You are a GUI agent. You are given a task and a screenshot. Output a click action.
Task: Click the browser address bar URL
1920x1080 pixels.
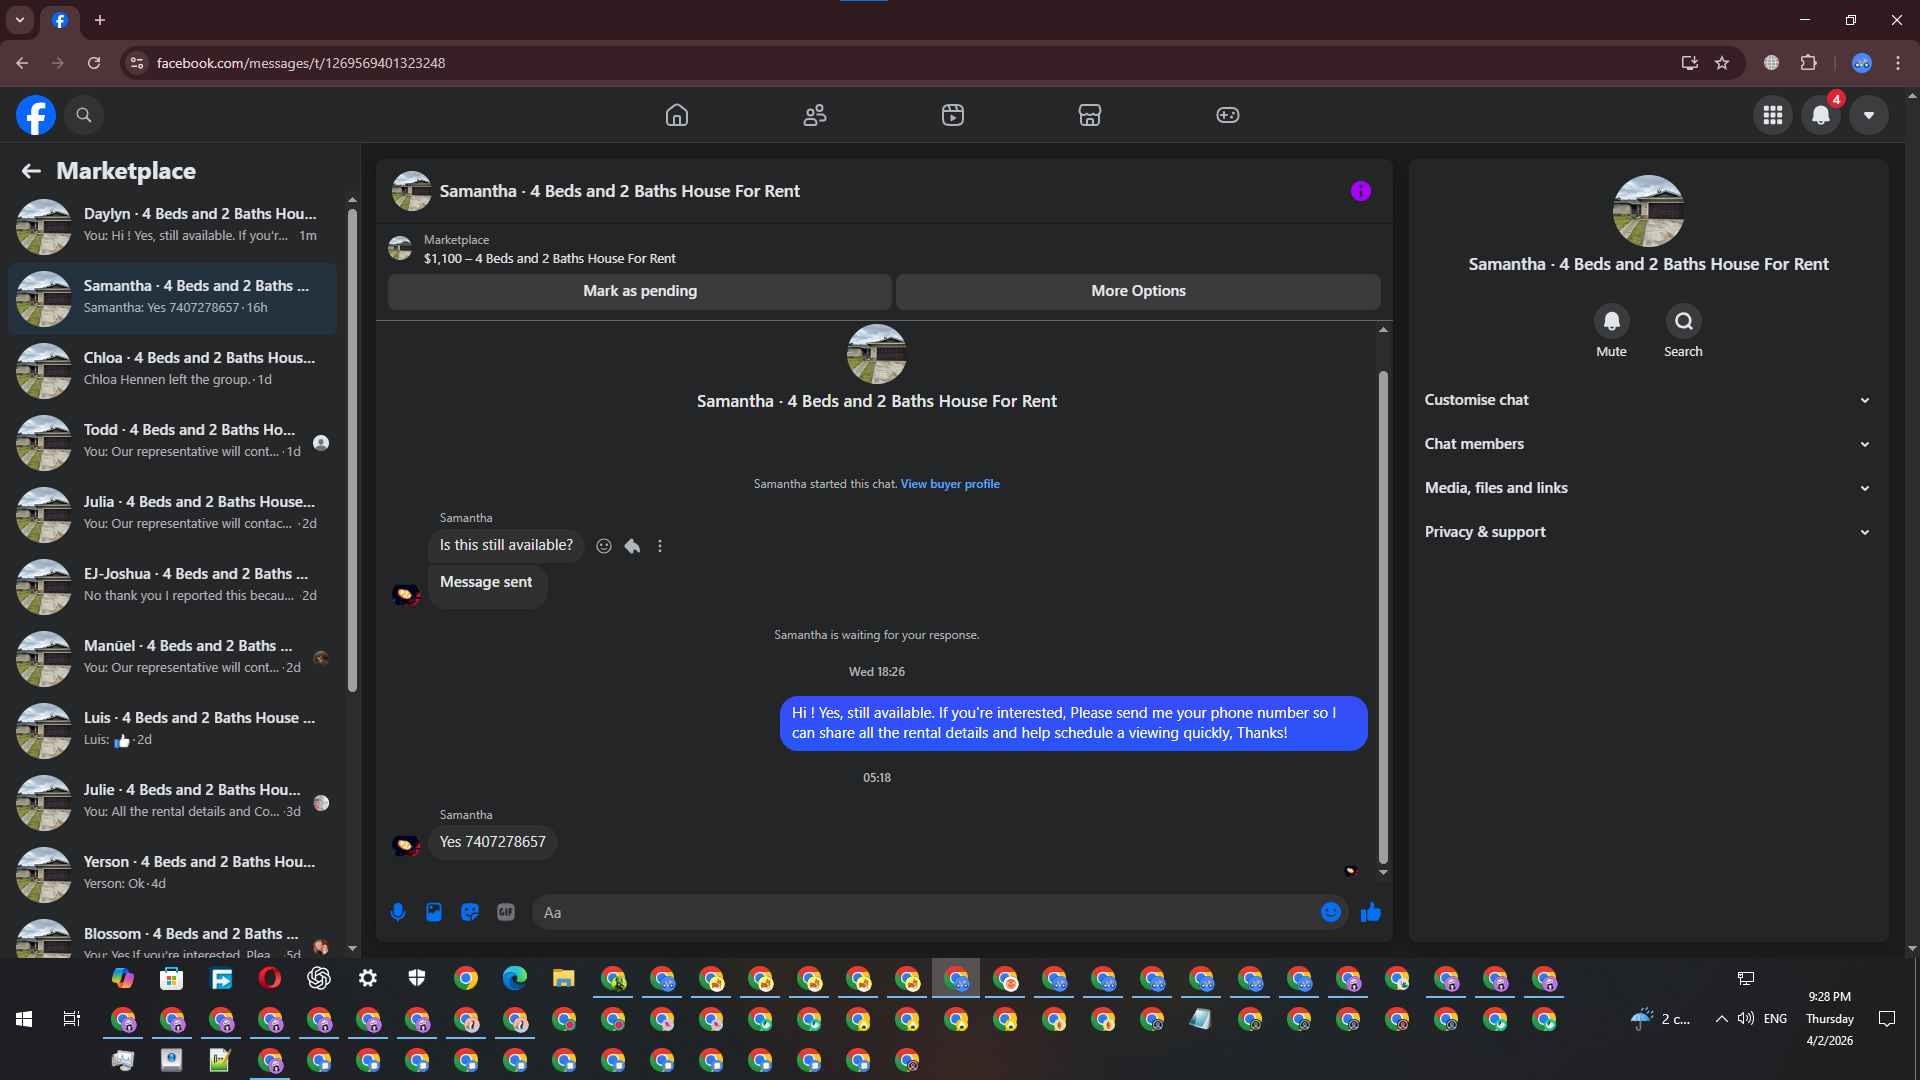tap(301, 63)
